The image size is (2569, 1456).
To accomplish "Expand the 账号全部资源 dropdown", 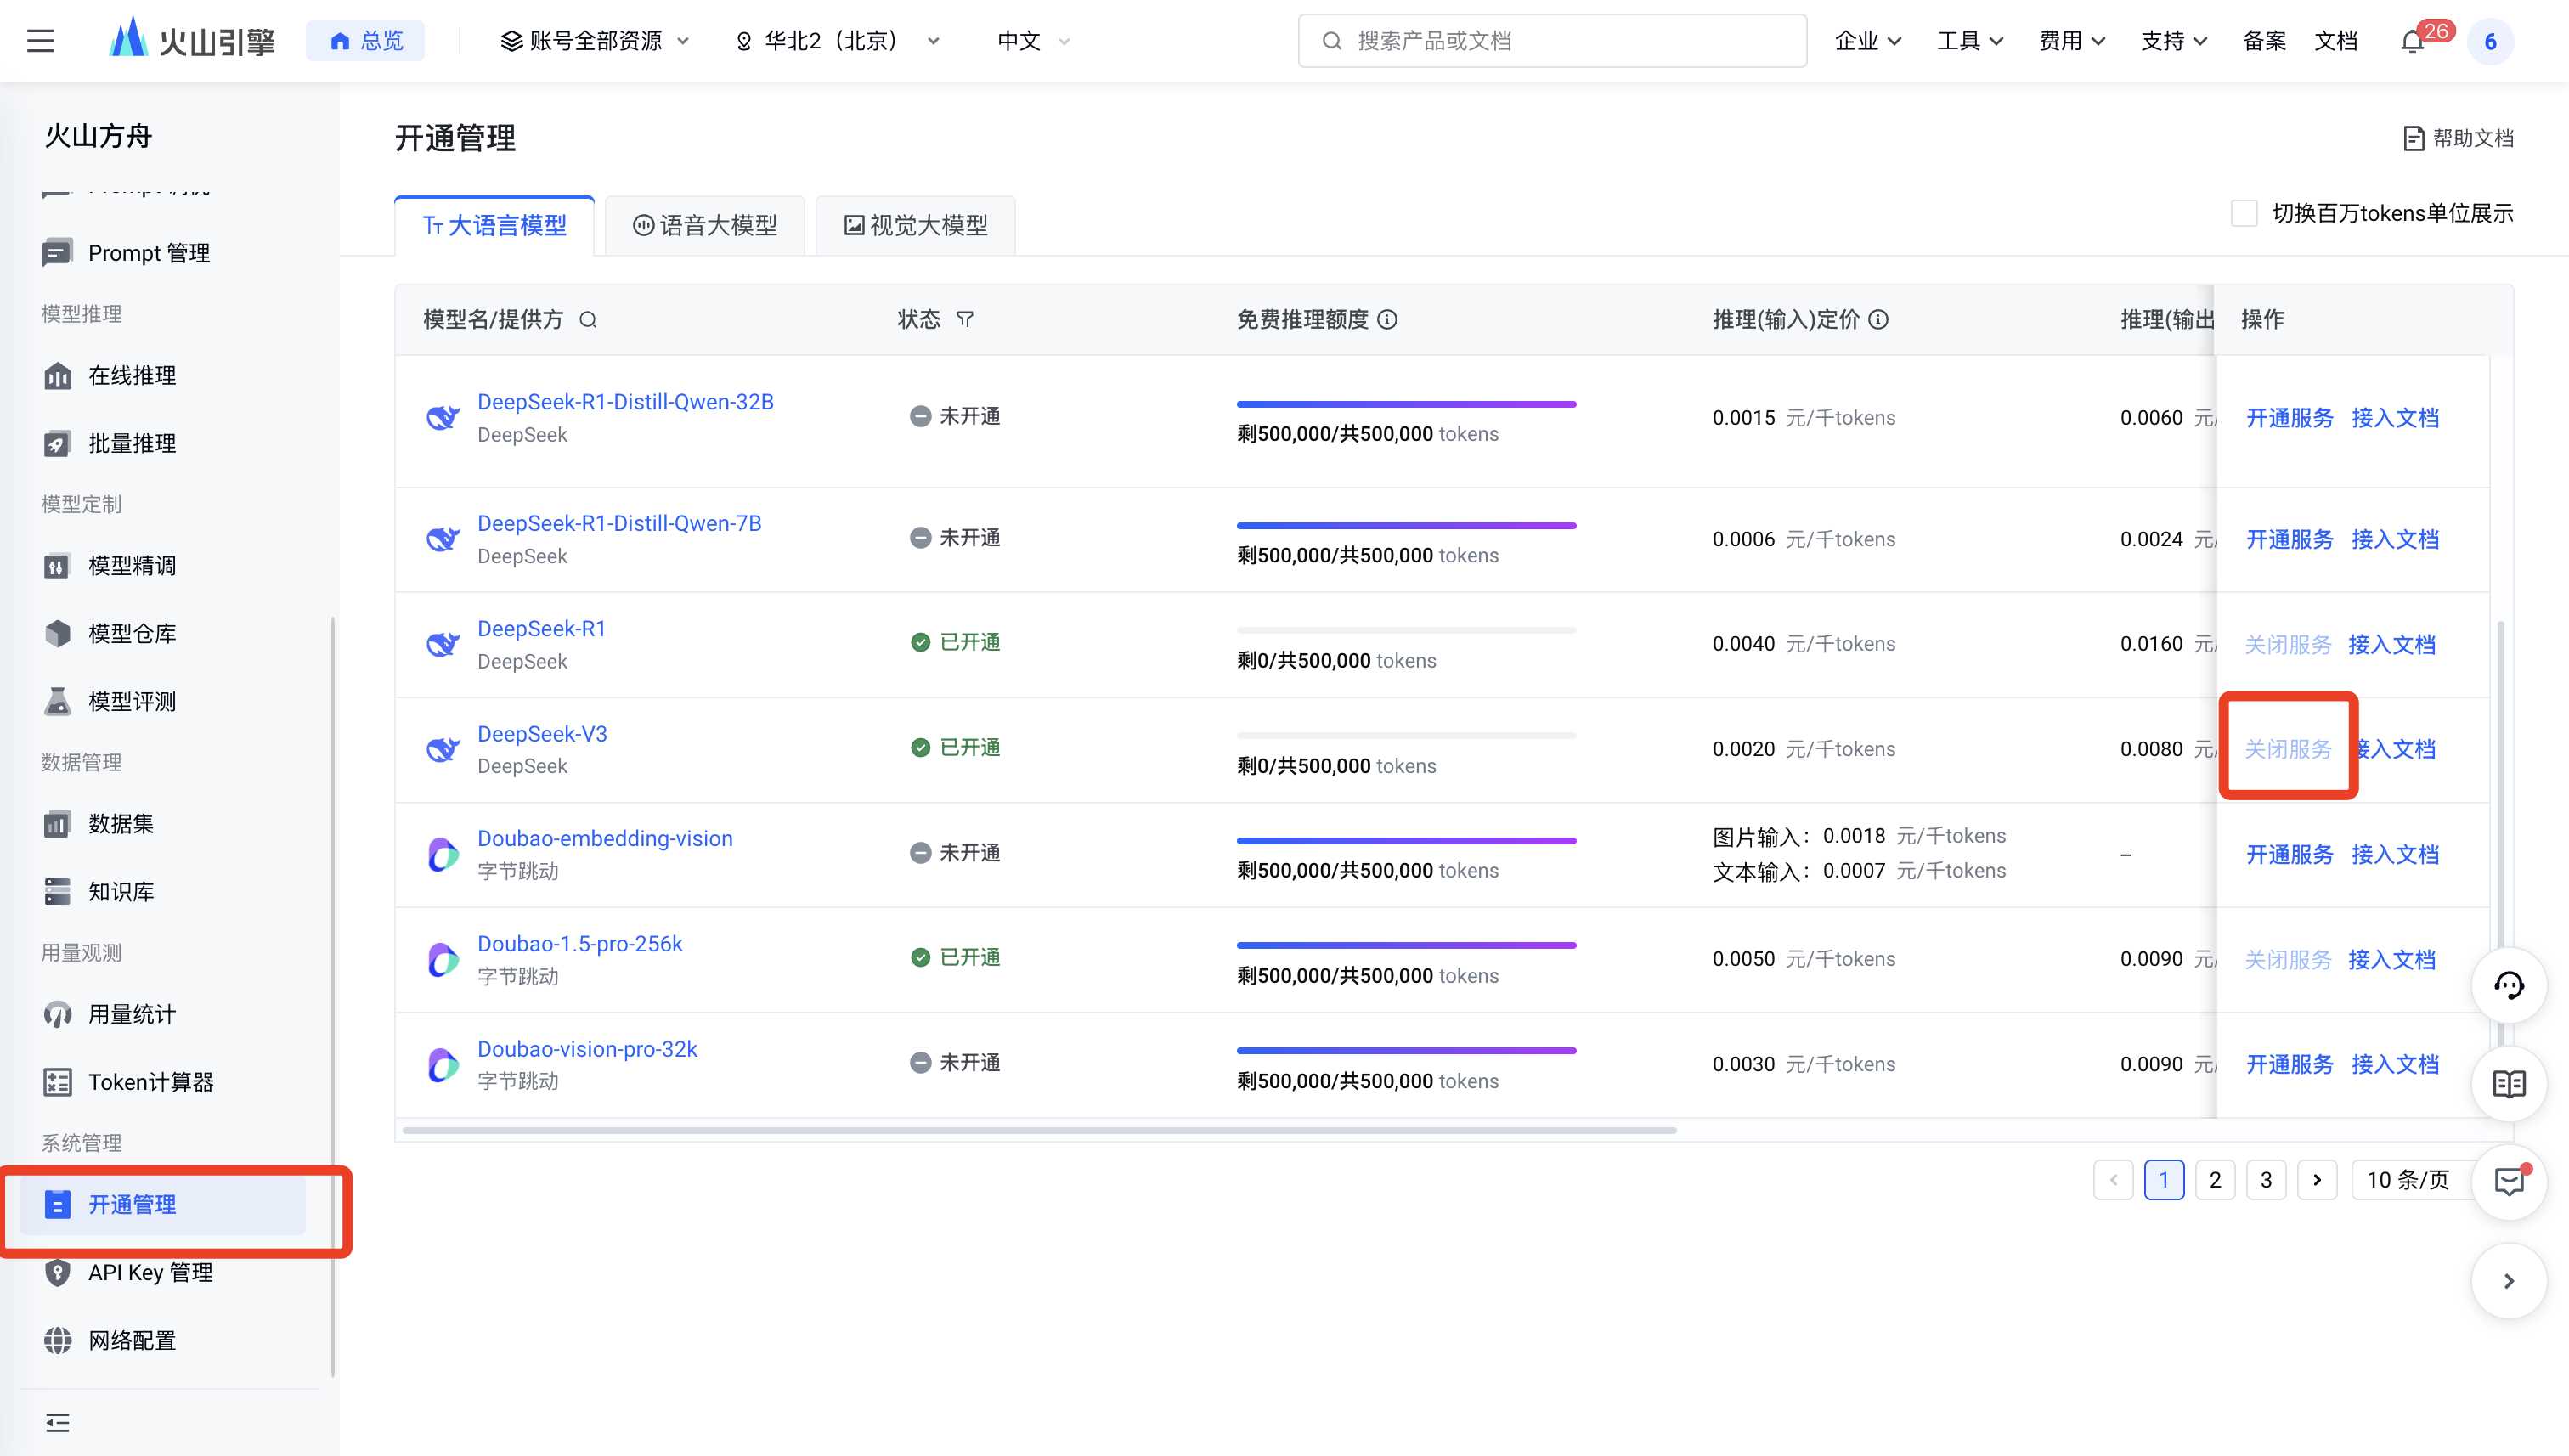I will point(595,41).
